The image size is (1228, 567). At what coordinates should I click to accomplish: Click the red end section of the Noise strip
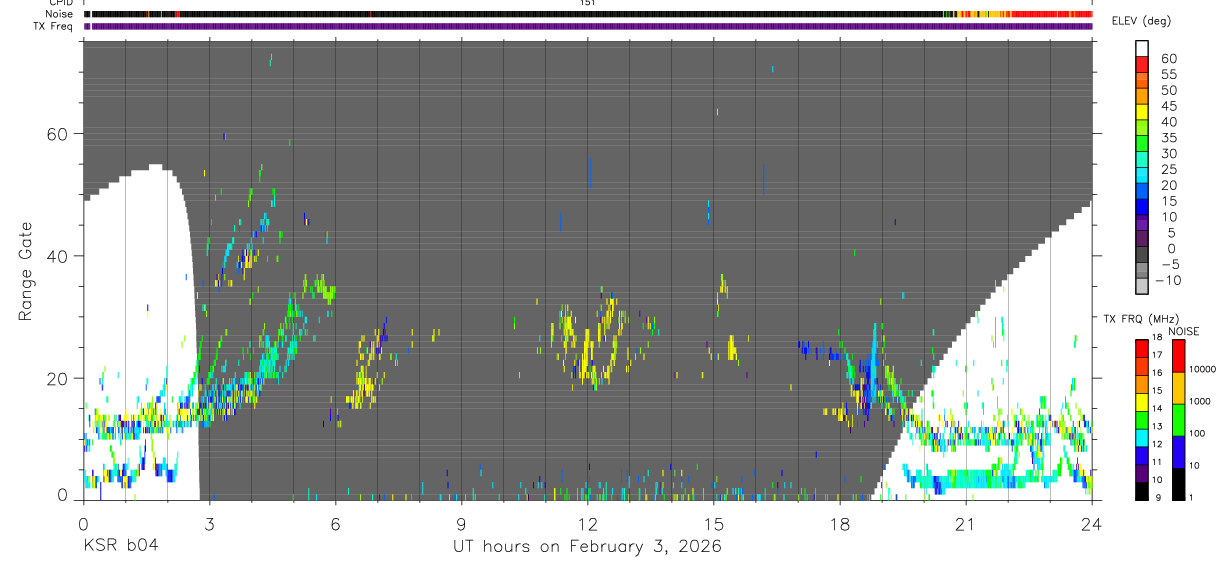[x=1052, y=14]
